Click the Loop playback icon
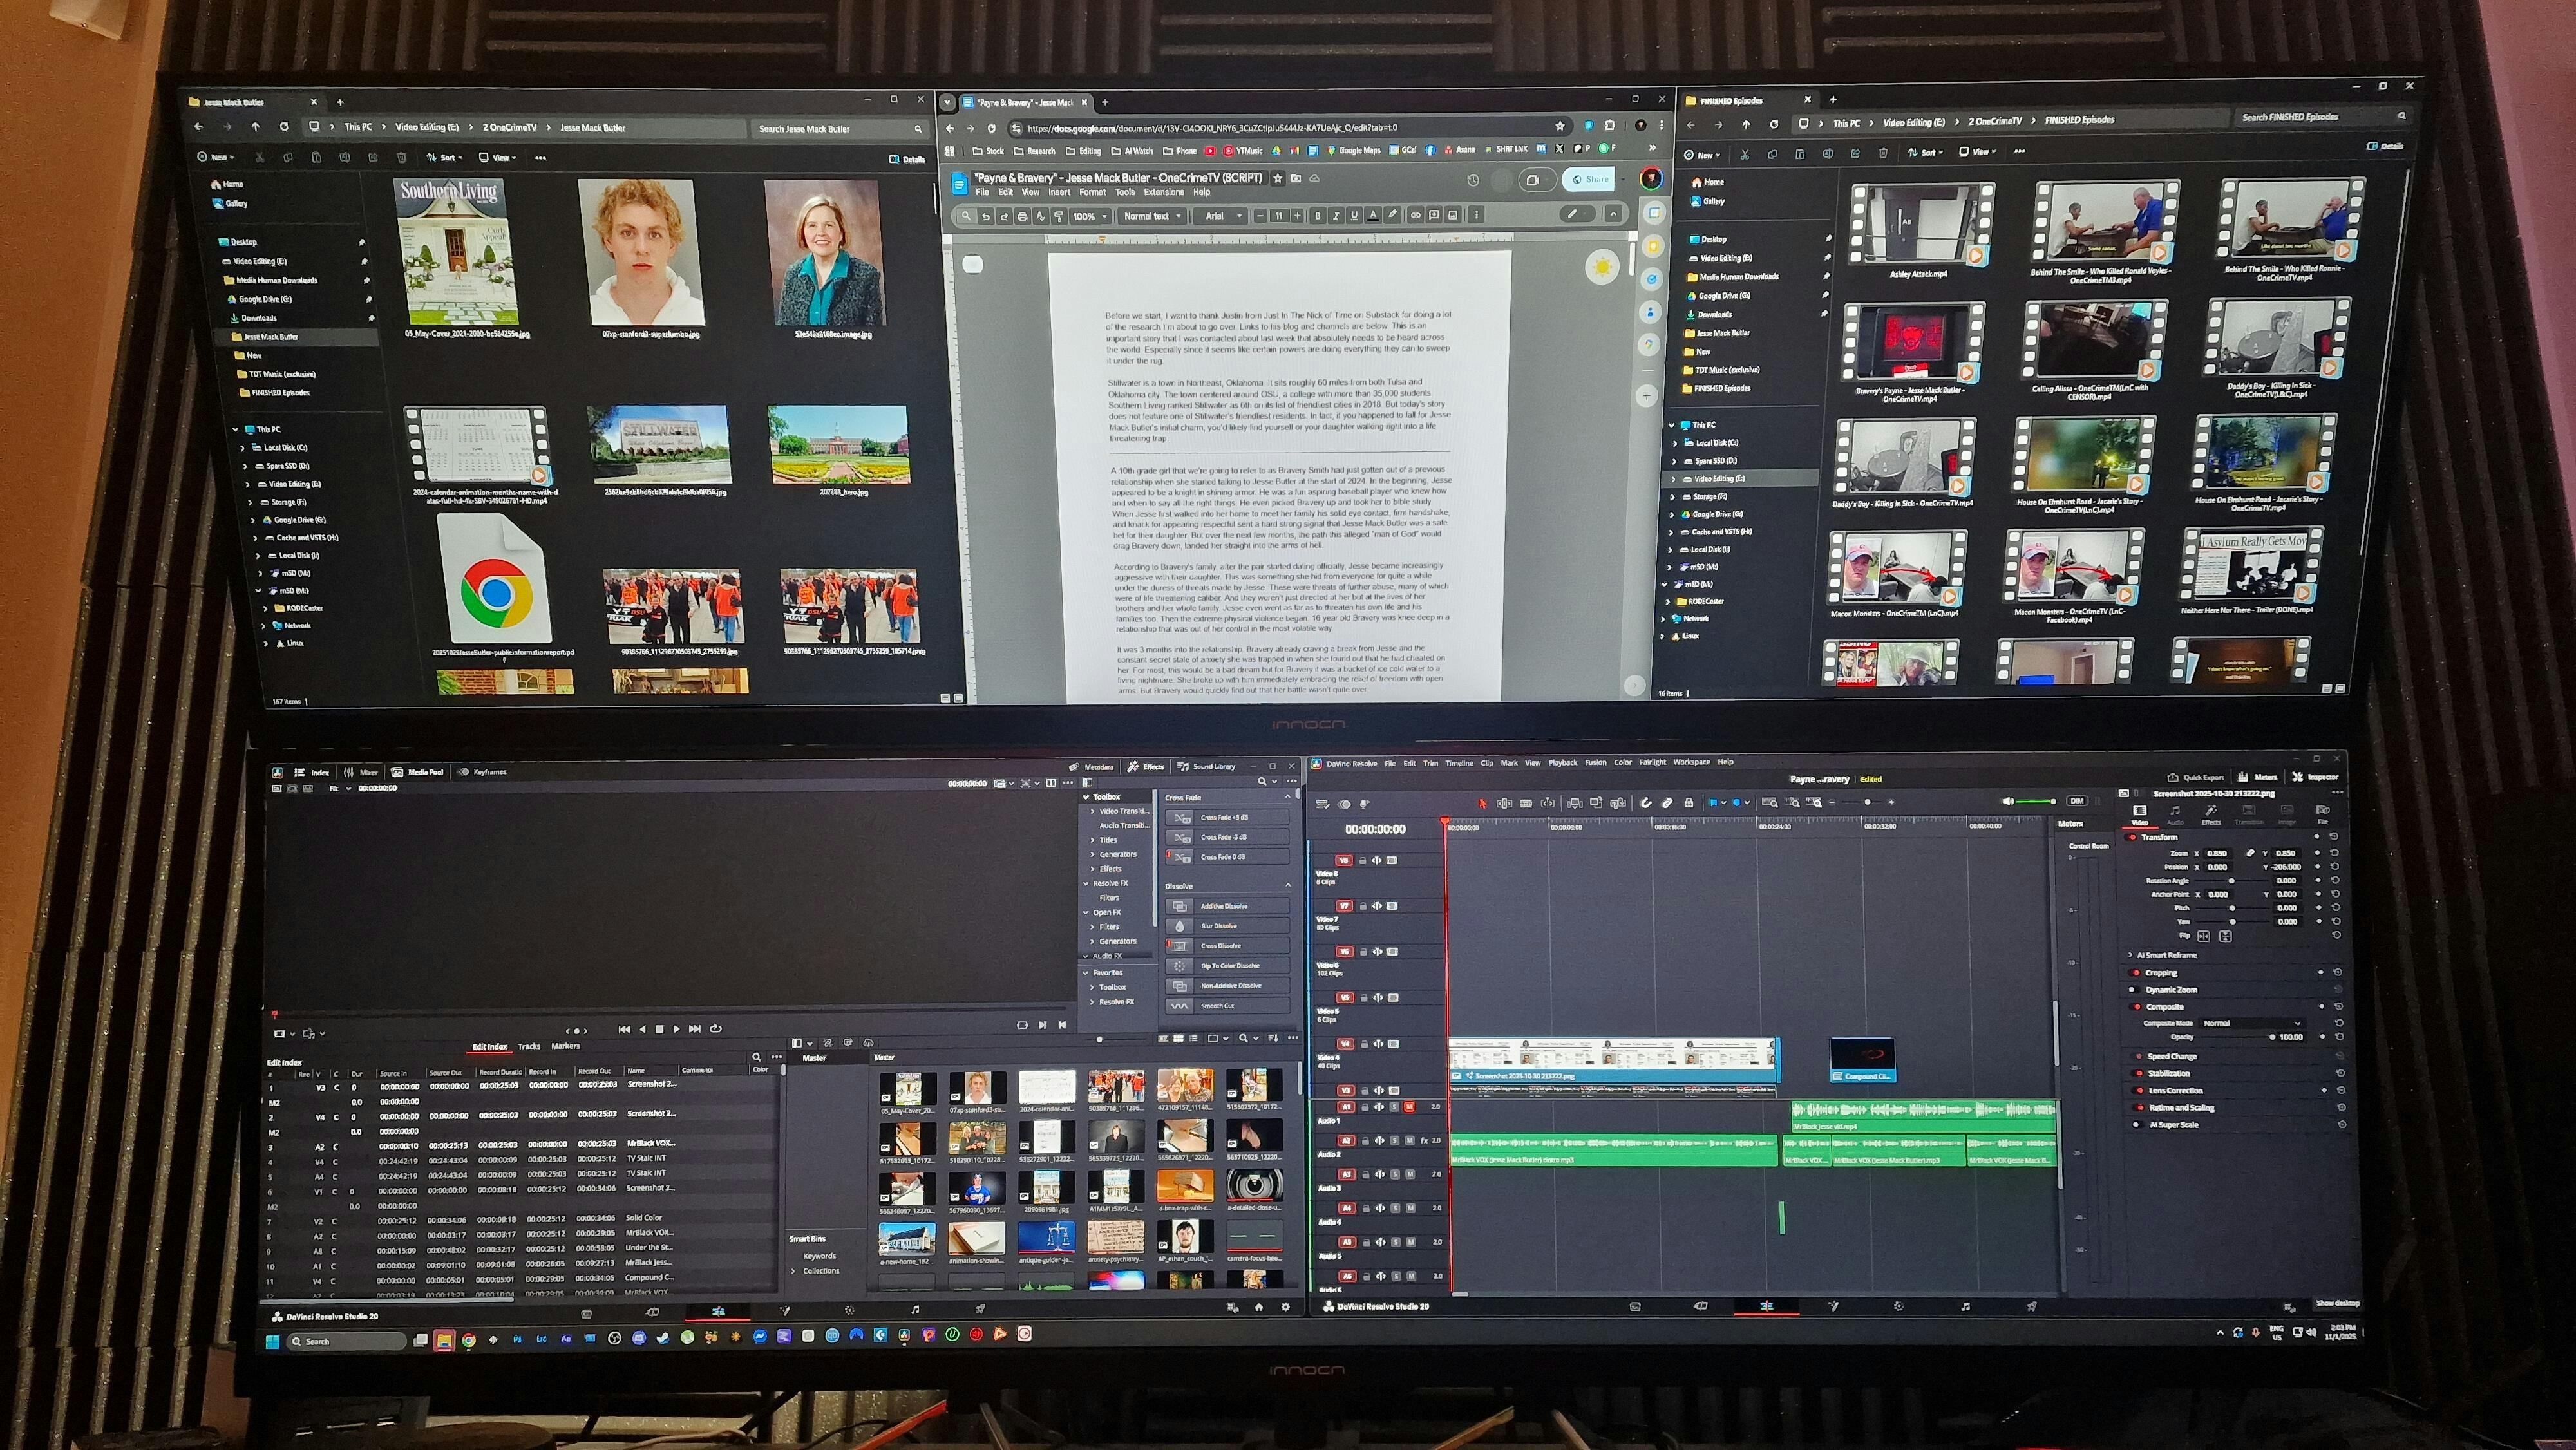The image size is (2576, 1450). coord(715,1029)
